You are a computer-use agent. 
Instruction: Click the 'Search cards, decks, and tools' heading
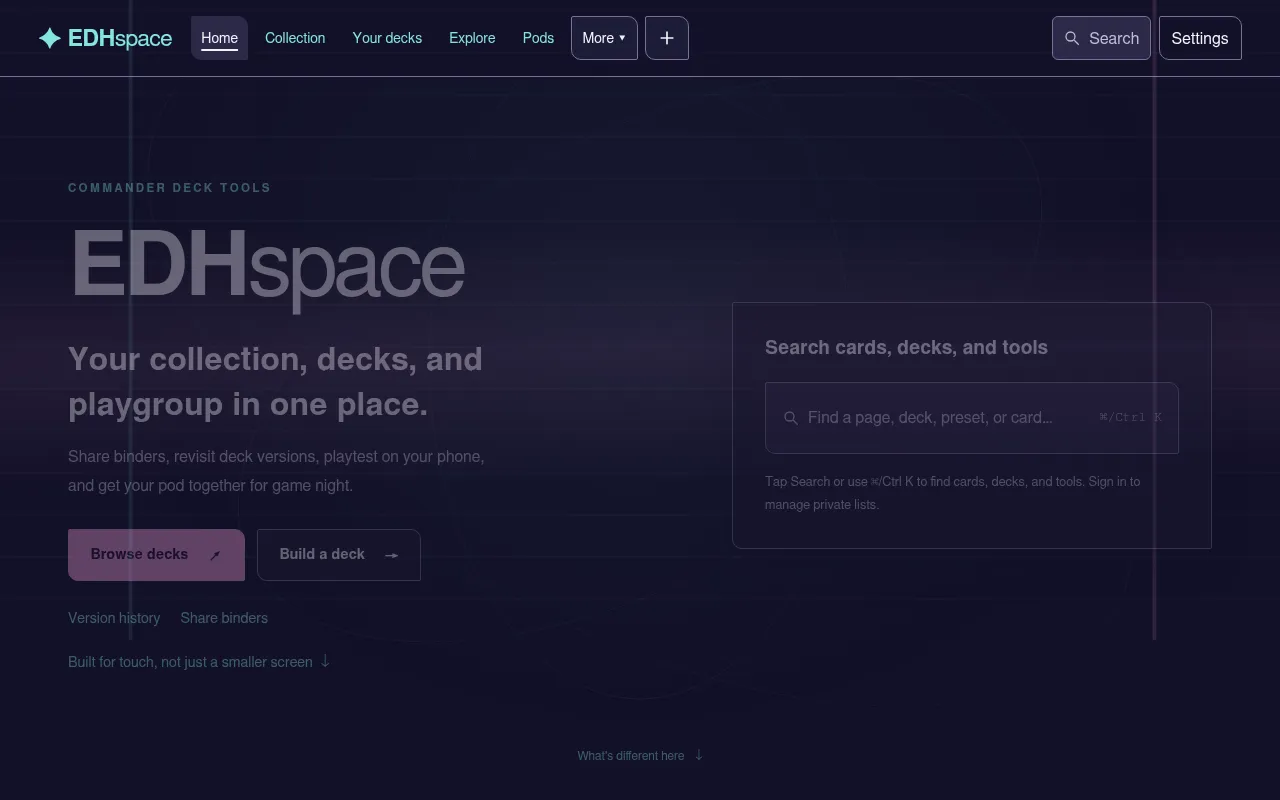pyautogui.click(x=906, y=347)
